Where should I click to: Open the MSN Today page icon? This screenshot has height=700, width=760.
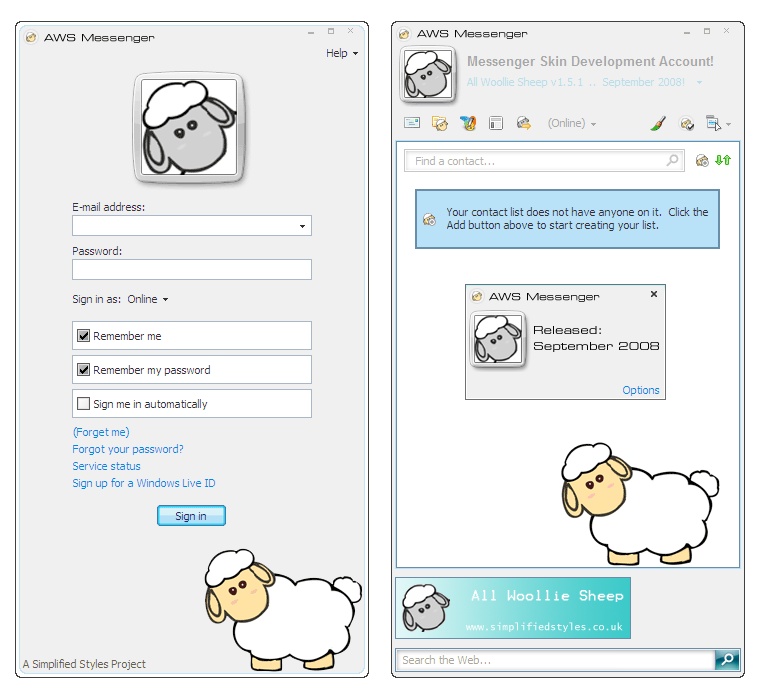click(x=496, y=123)
